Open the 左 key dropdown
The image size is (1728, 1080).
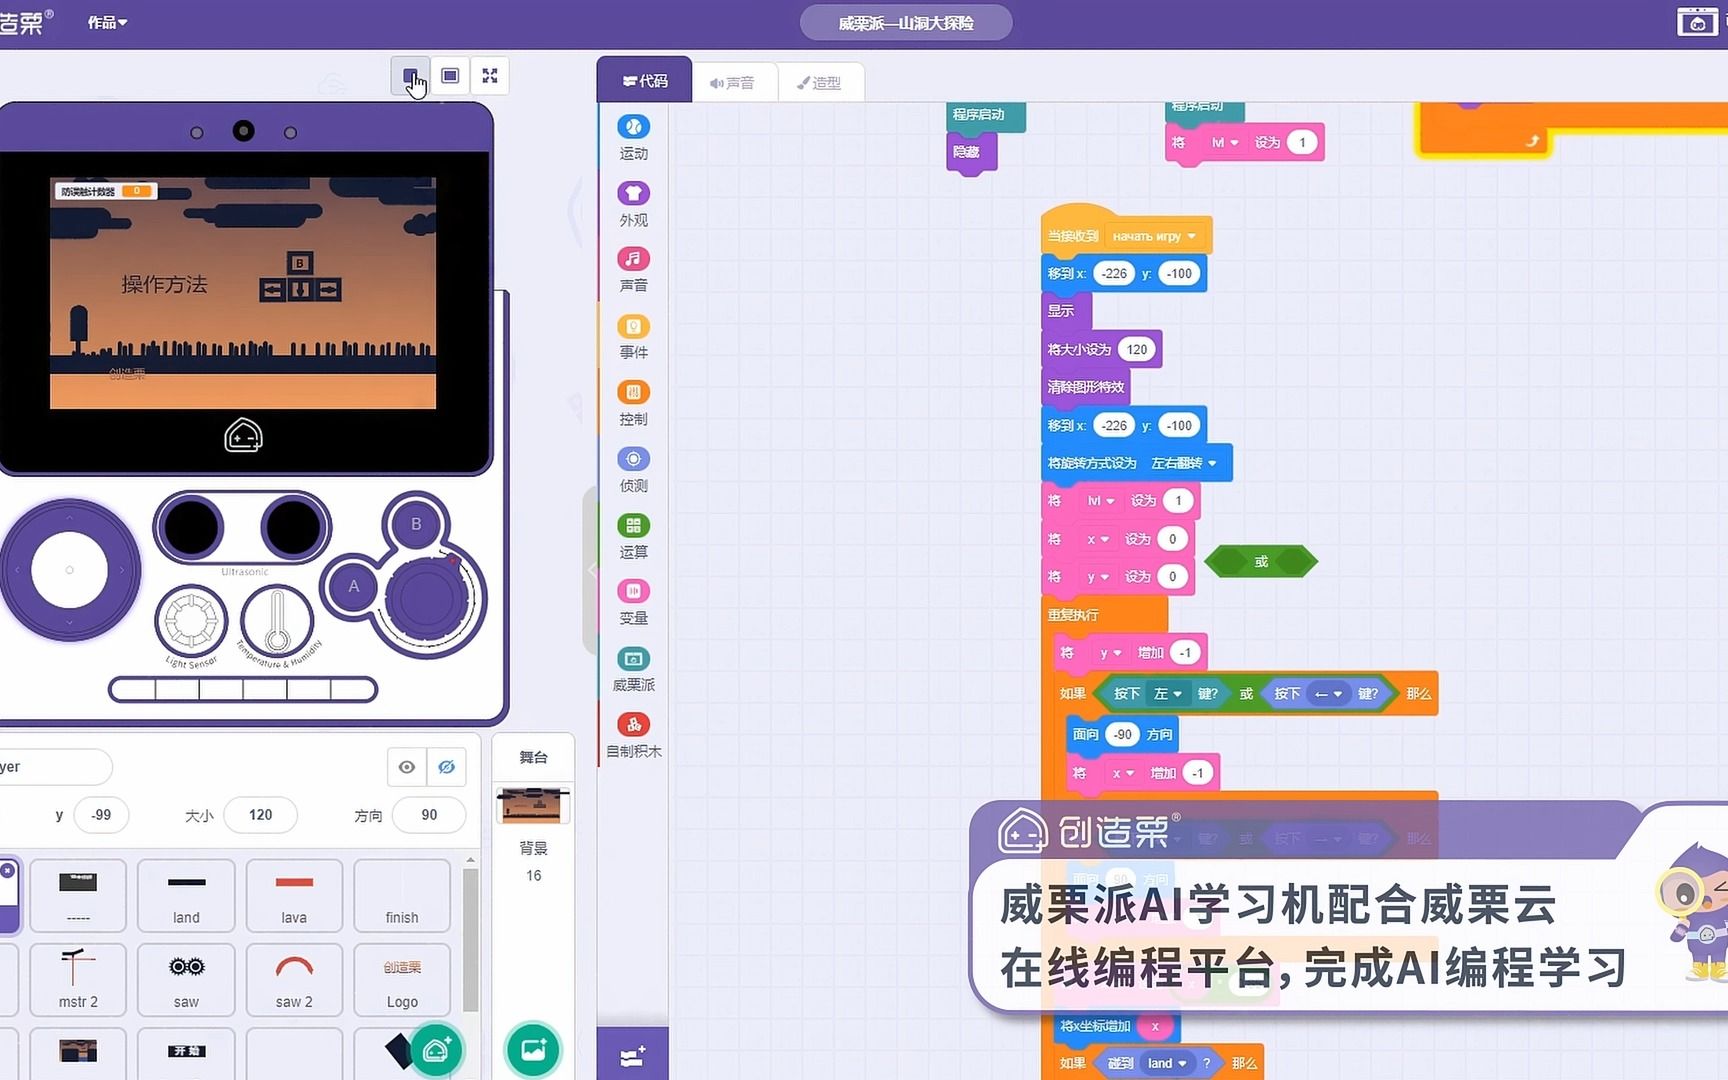click(1168, 694)
